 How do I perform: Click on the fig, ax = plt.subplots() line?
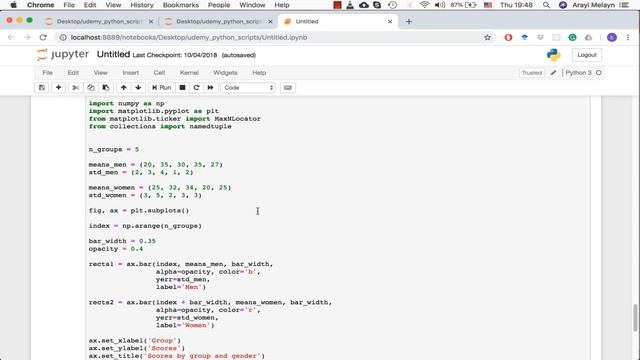point(139,211)
